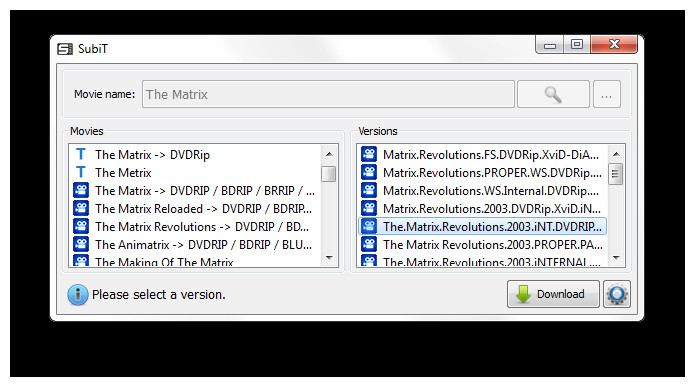Click camera icon beside 'The Matrix Revolutions.2003.PROPER.PA' version
This screenshot has height=386, width=694.
point(369,244)
